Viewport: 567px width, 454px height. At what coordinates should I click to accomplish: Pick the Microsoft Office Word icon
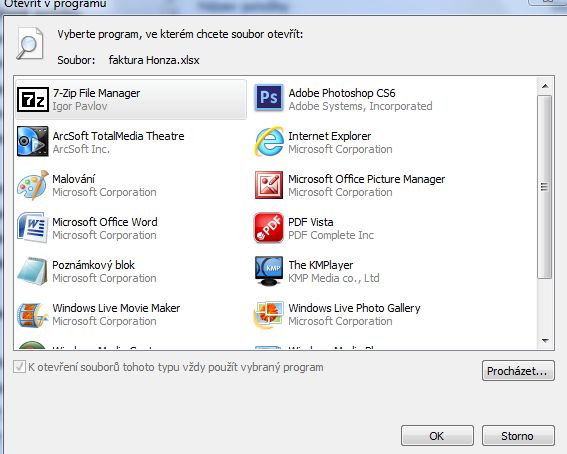tap(33, 227)
